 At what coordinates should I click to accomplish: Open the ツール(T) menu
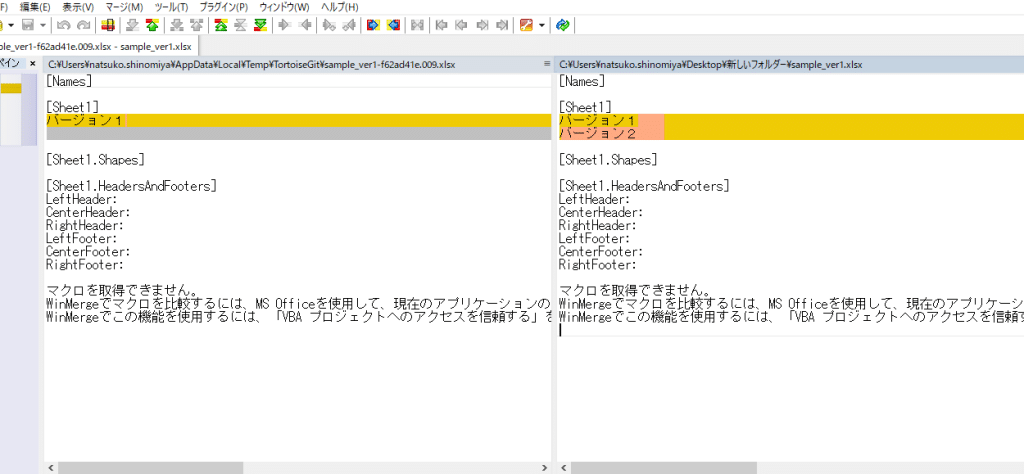(x=172, y=7)
